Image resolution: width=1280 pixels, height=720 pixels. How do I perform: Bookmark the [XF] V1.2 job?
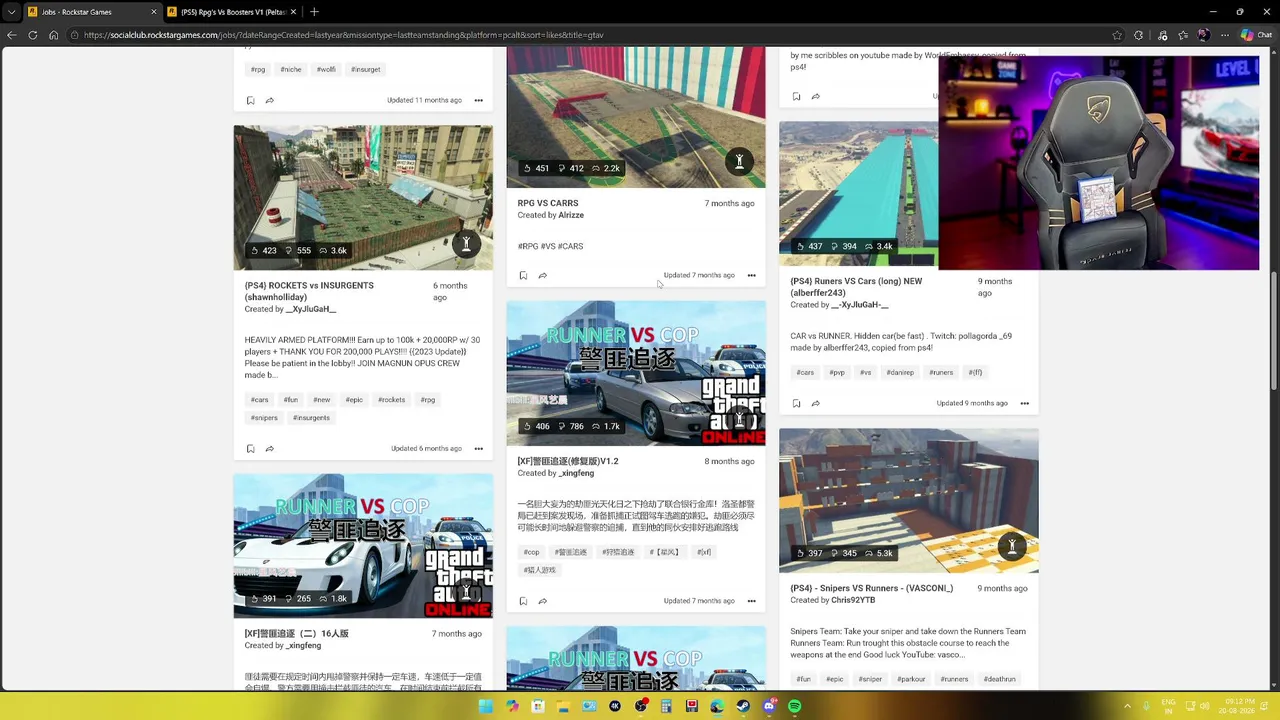(523, 602)
